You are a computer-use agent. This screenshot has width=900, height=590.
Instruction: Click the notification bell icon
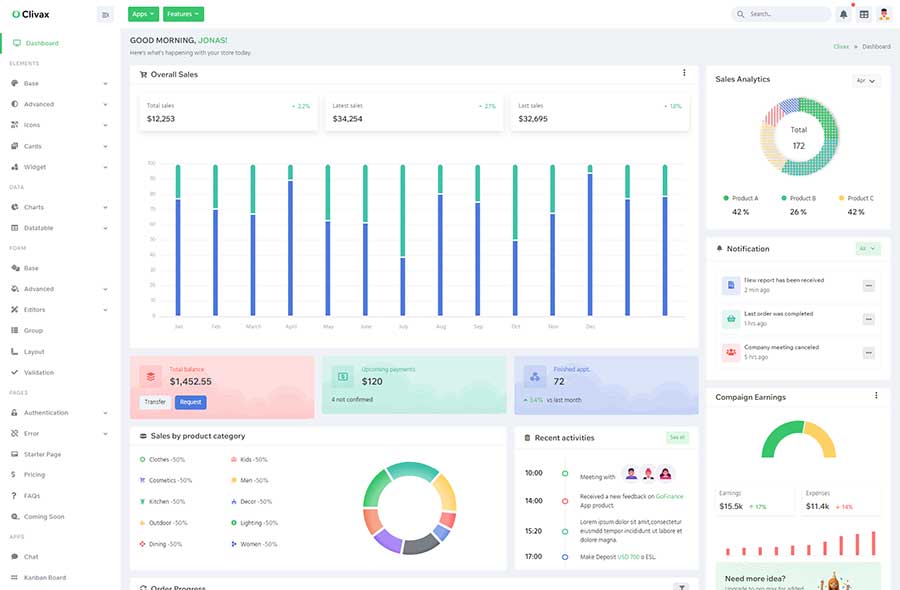(x=843, y=14)
